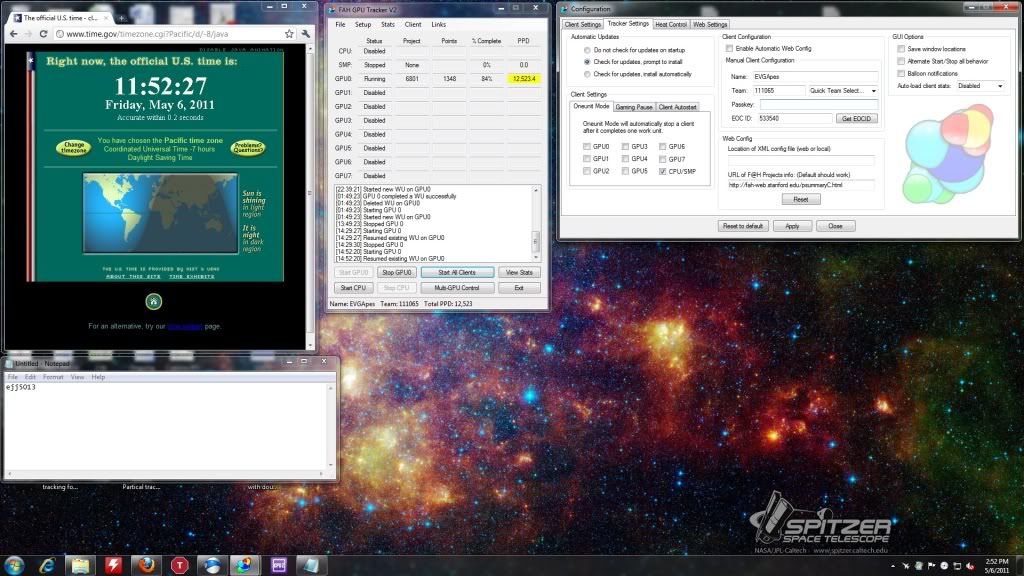Click into the Passkey input field
The image size is (1024, 576).
pos(818,104)
